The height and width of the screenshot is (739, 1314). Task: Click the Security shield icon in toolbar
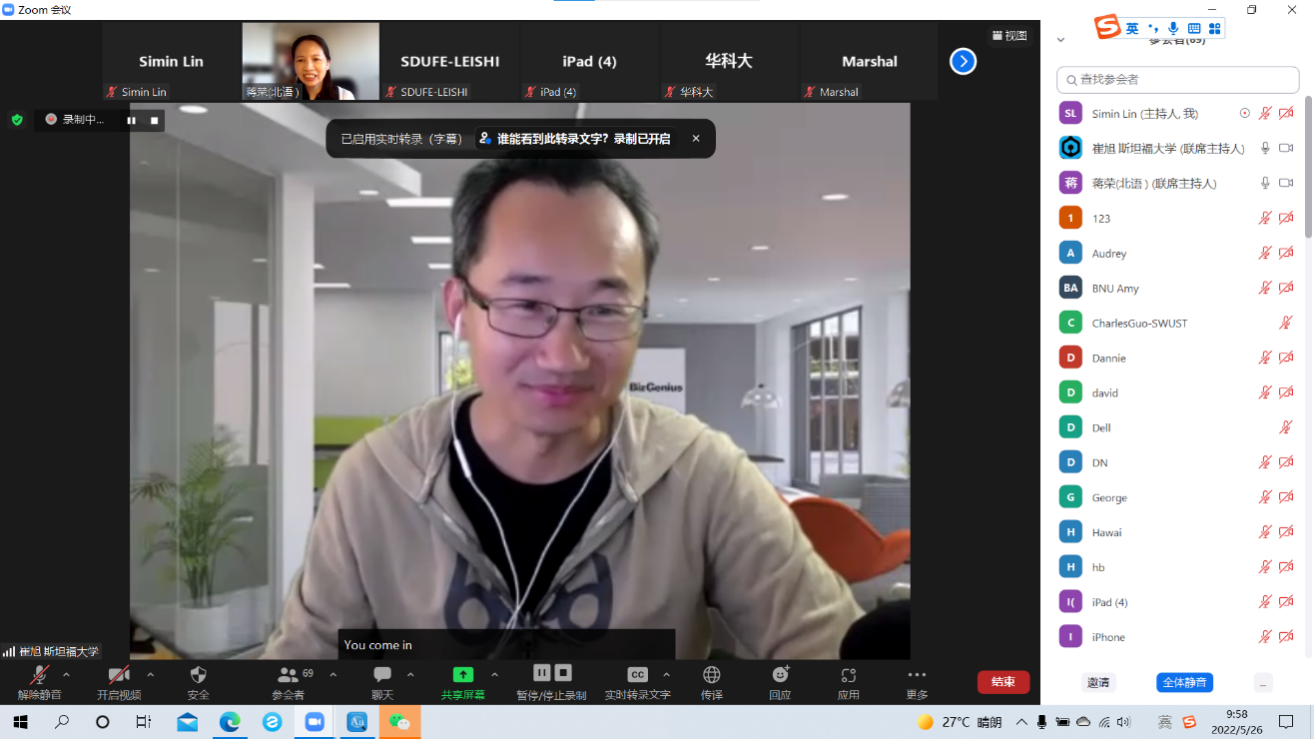tap(198, 676)
